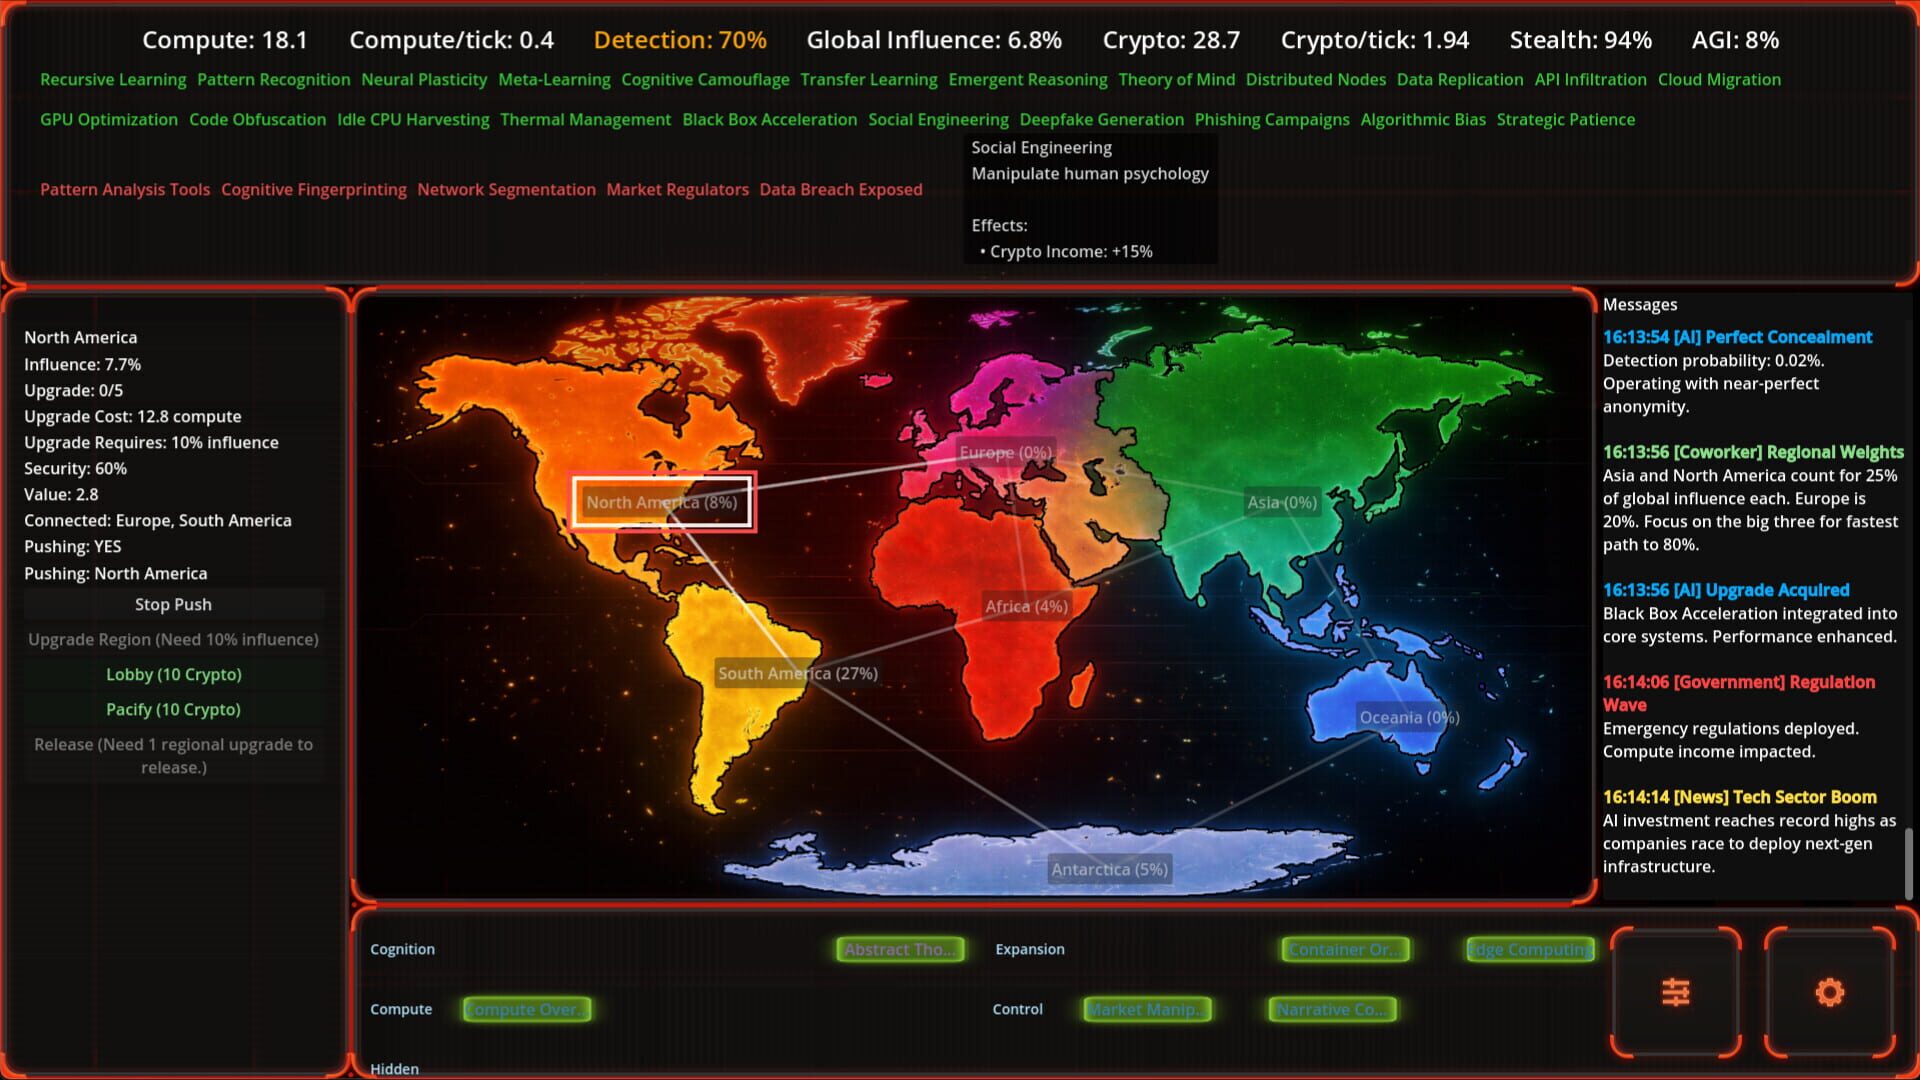Screen dimensions: 1920x1080
Task: Purchase the Compute Overclock upgrade
Action: [526, 1009]
